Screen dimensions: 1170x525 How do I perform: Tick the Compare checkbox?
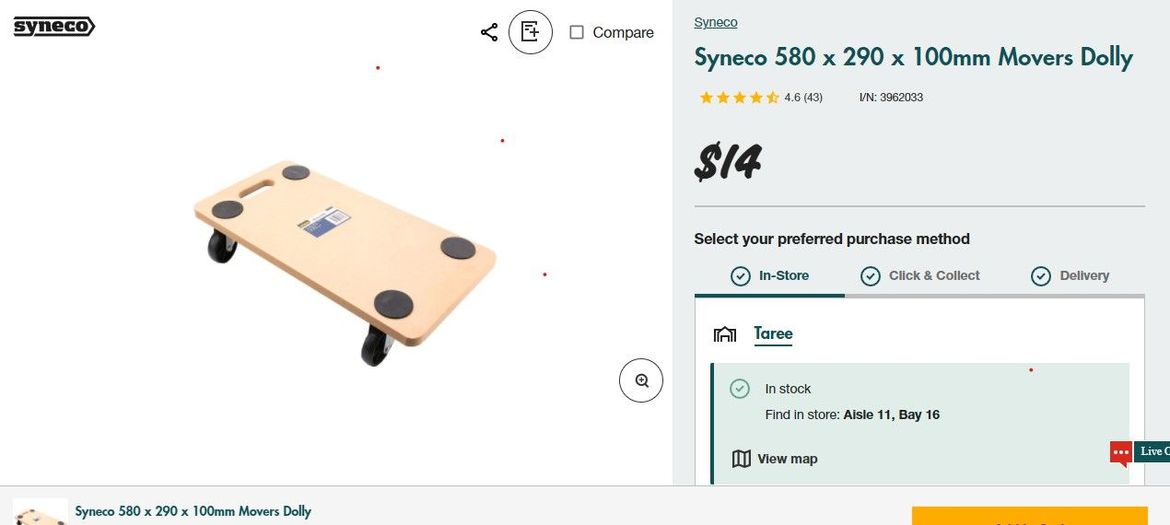tap(577, 32)
